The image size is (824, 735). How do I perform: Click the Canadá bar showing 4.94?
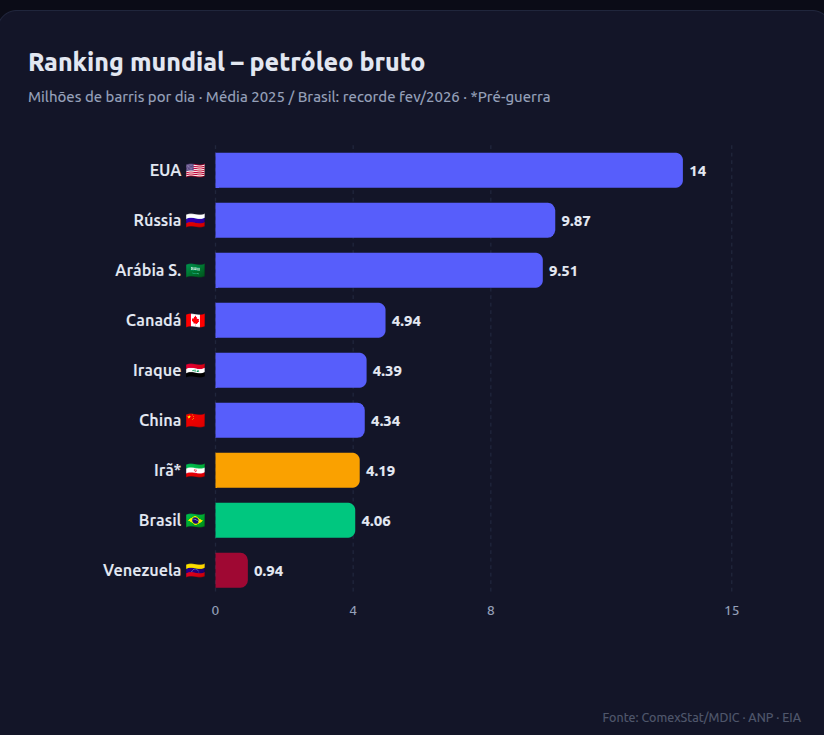pyautogui.click(x=301, y=320)
